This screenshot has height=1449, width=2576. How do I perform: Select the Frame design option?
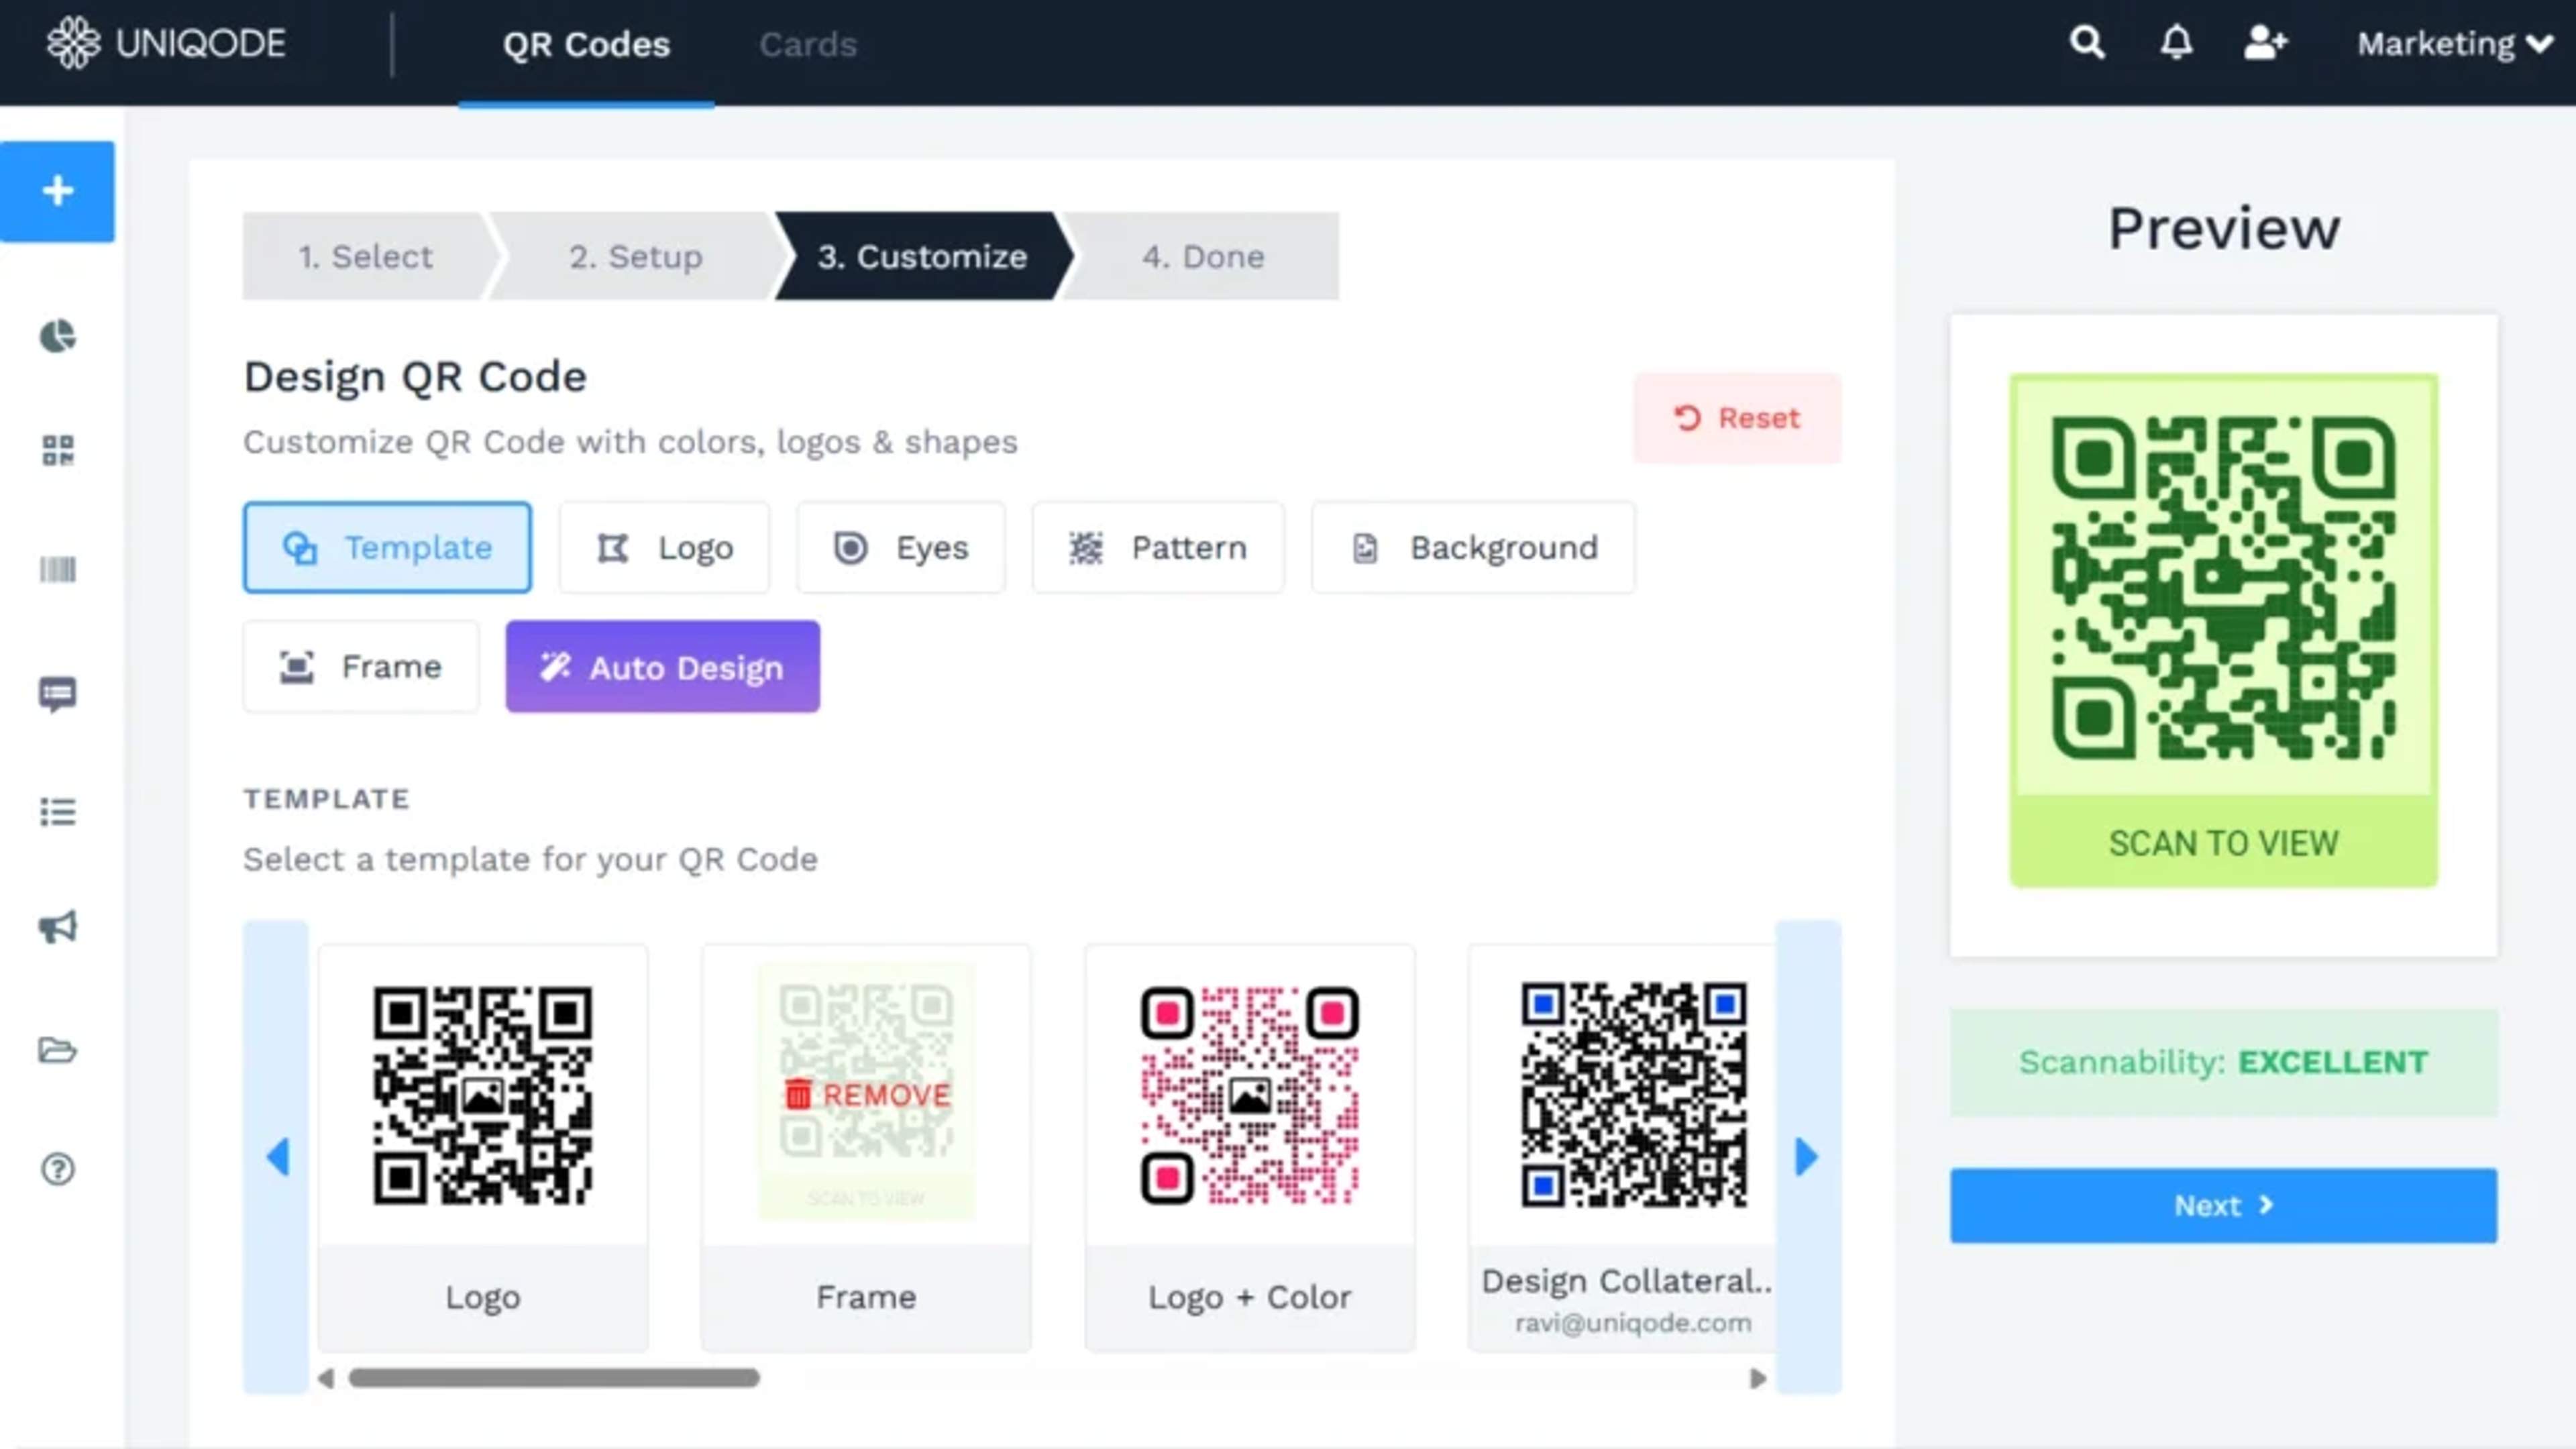(x=361, y=666)
